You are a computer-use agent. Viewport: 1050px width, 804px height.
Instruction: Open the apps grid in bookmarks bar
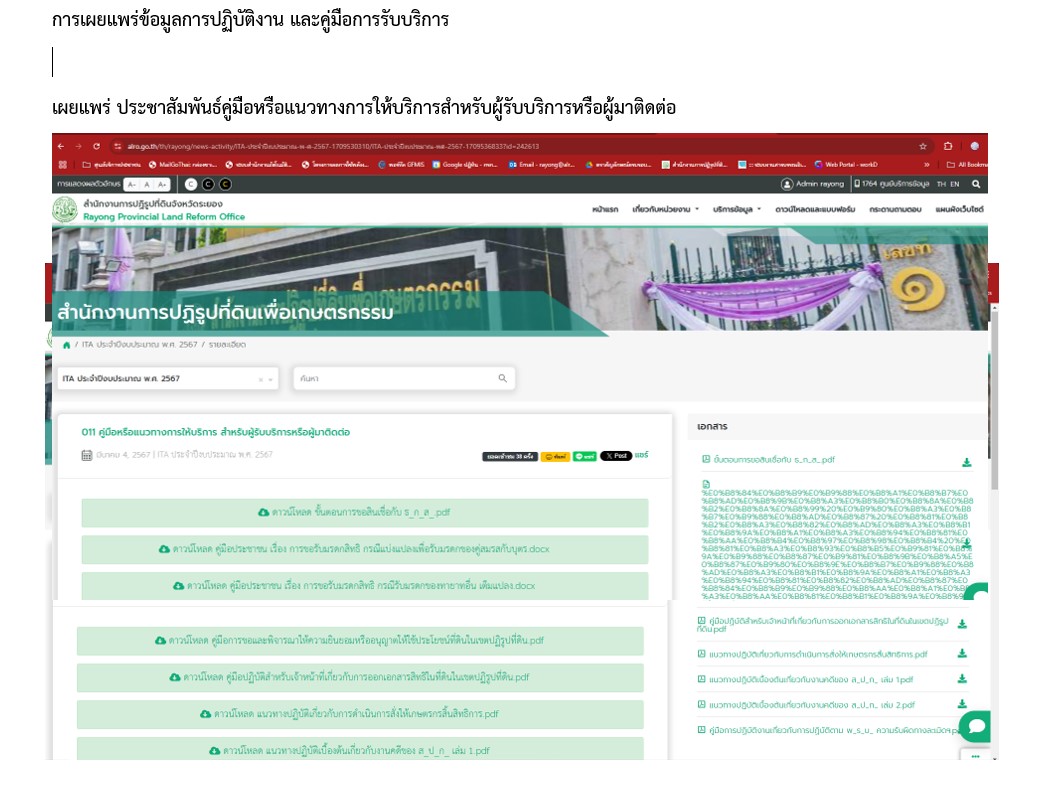tap(62, 164)
